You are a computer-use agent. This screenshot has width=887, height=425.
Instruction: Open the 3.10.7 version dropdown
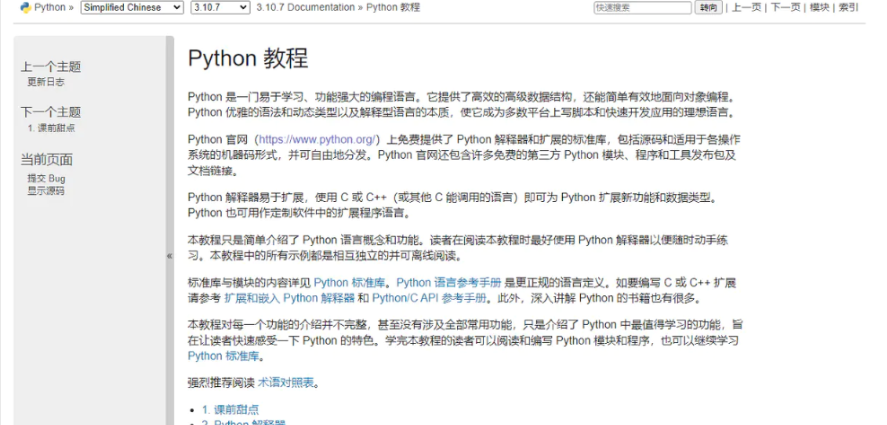[x=220, y=7]
